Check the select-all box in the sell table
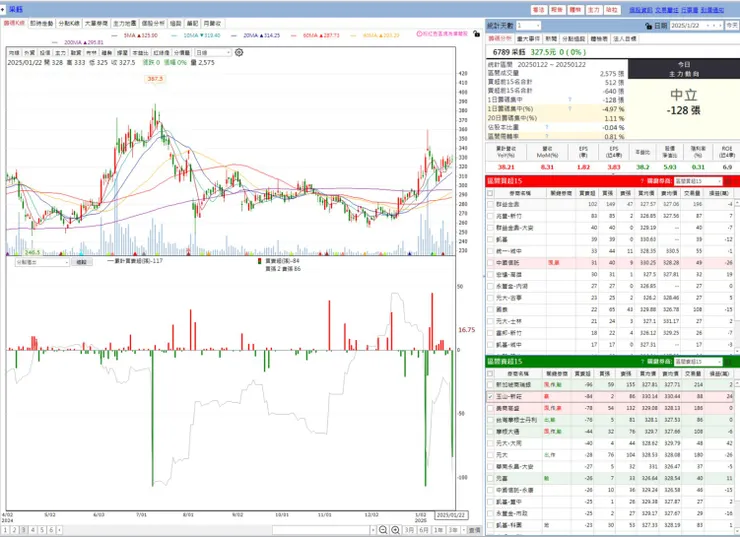The image size is (740, 537). (490, 374)
